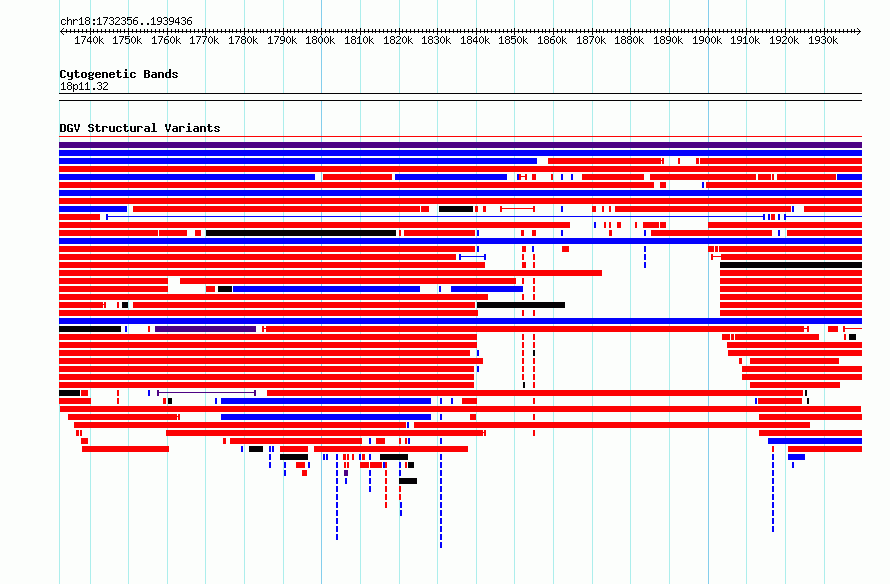Click the 1850k ruler label
890x584 pixels.
click(x=513, y=40)
